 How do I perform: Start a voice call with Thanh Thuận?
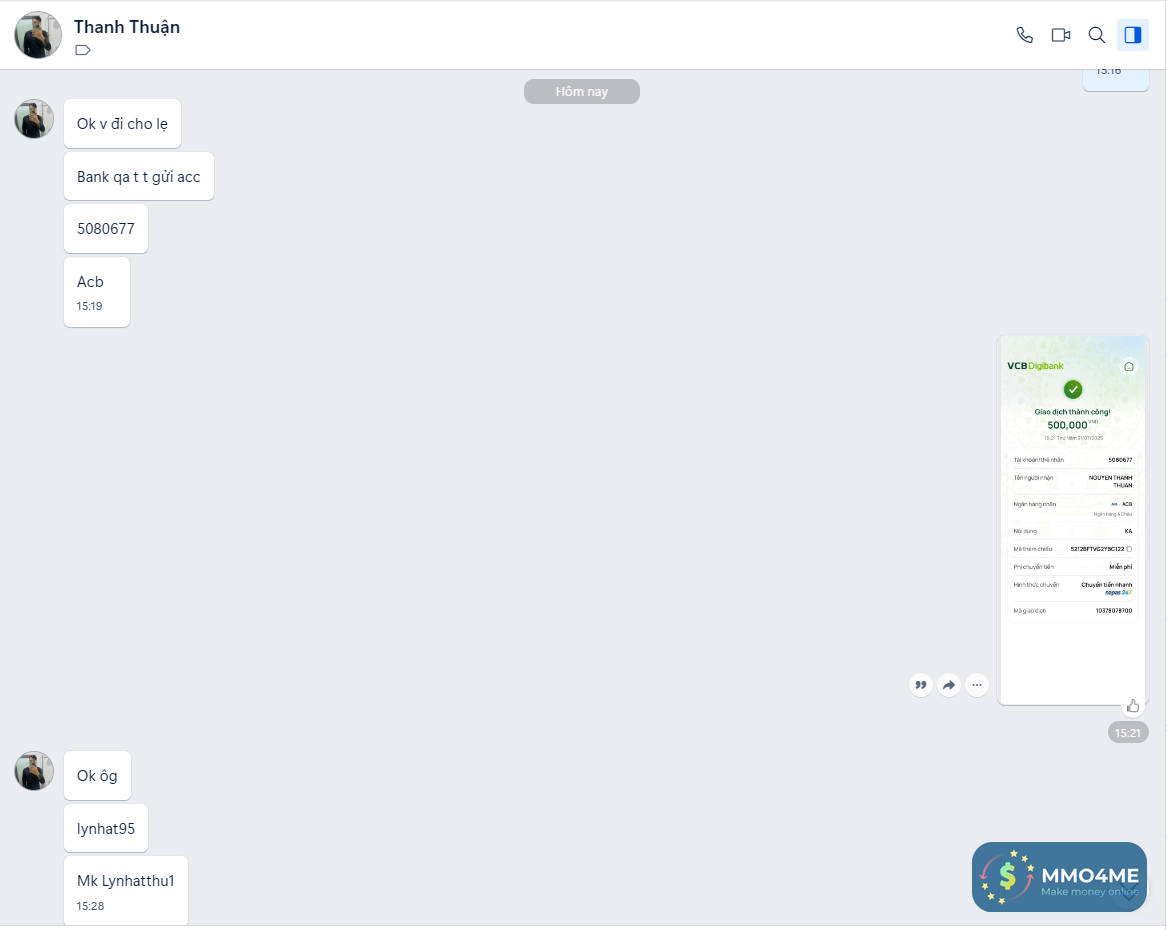pyautogui.click(x=1024, y=35)
